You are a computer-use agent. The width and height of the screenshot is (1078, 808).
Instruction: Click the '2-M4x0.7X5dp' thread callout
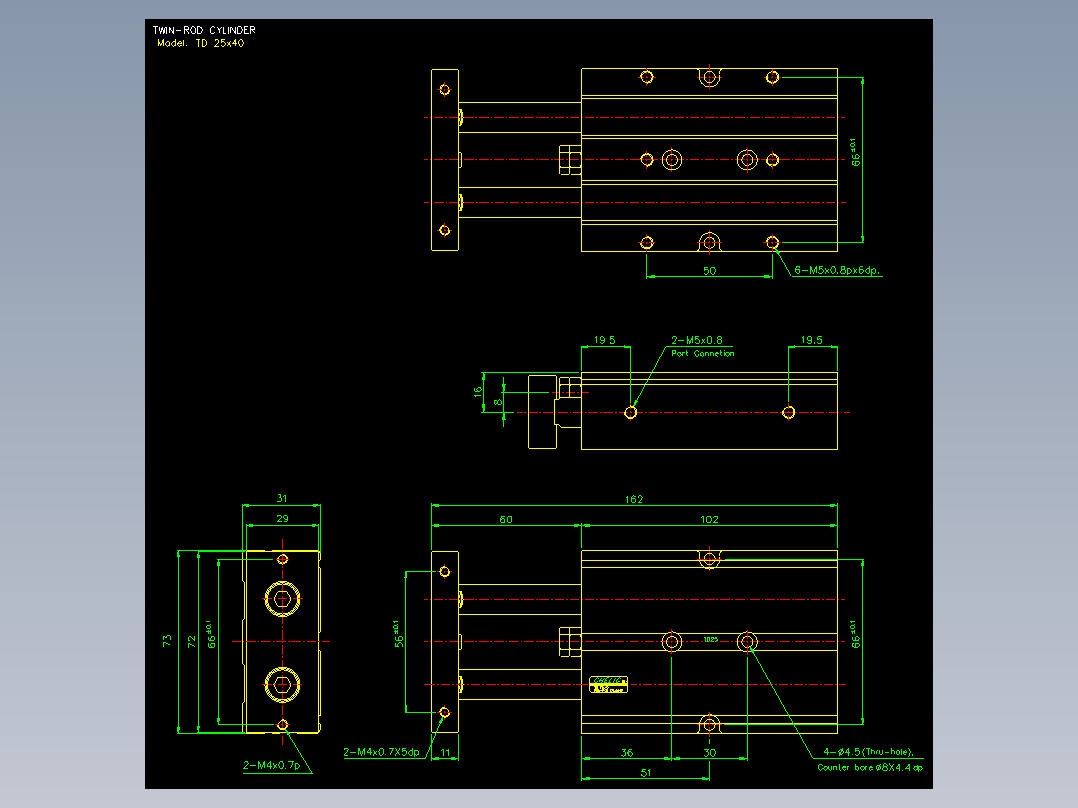click(x=382, y=752)
